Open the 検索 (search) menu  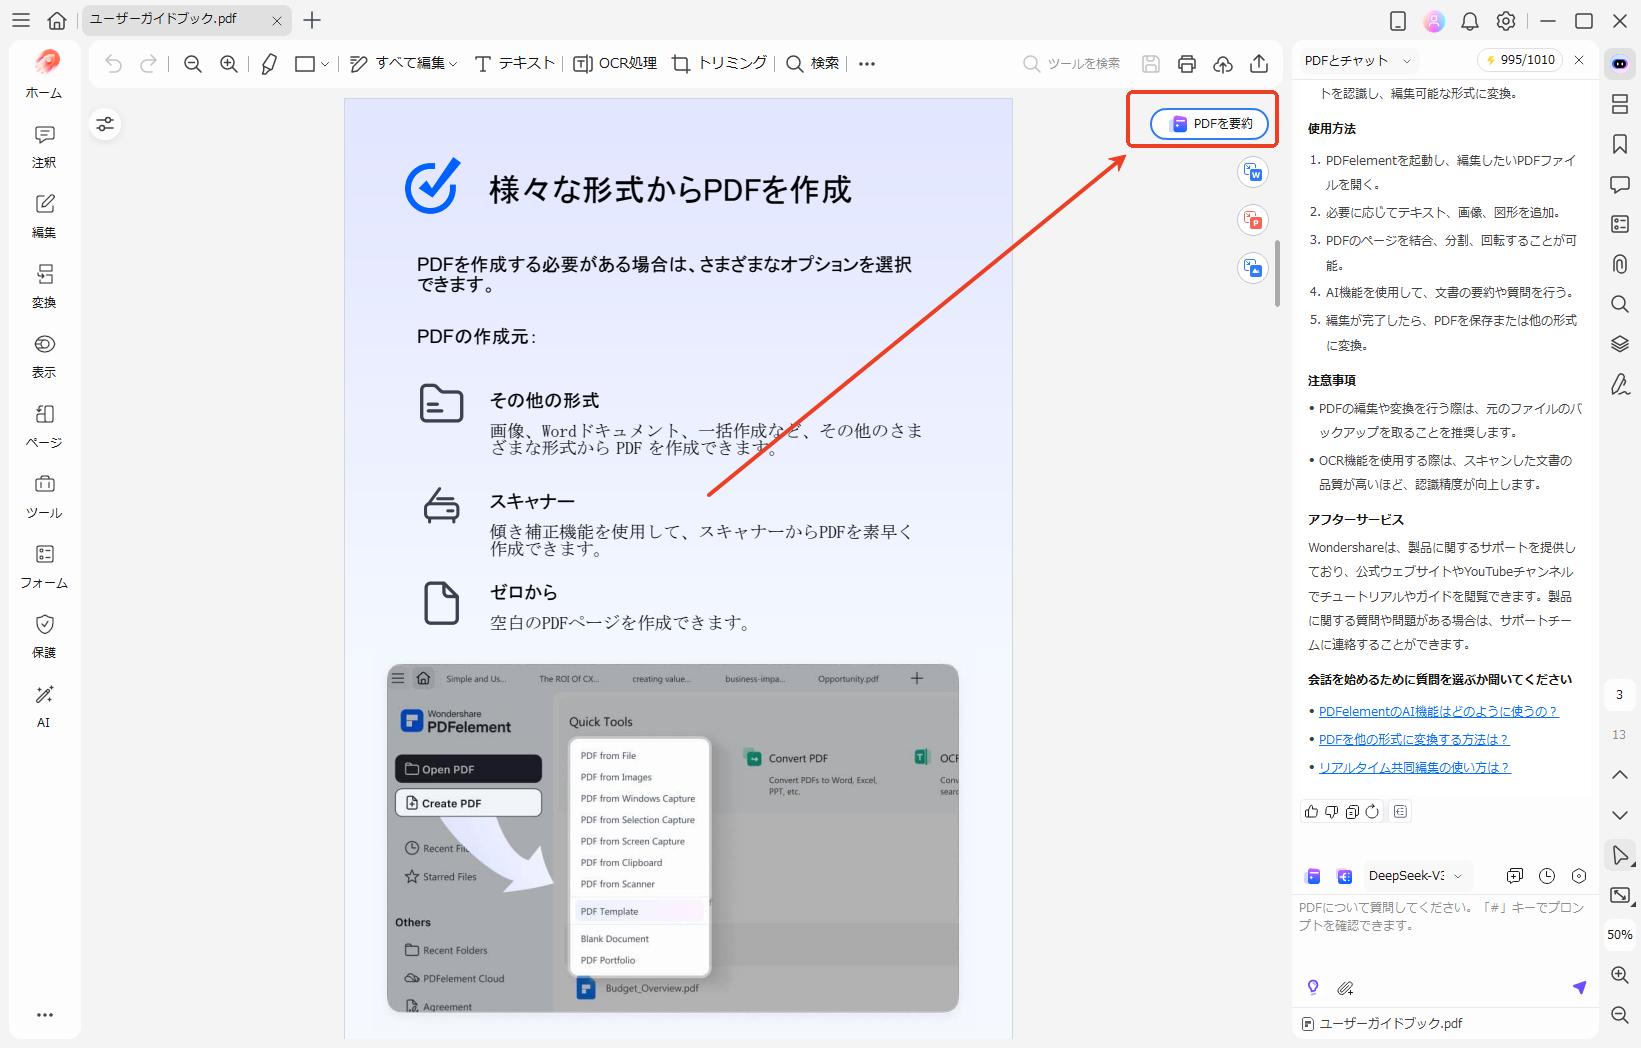[x=815, y=63]
